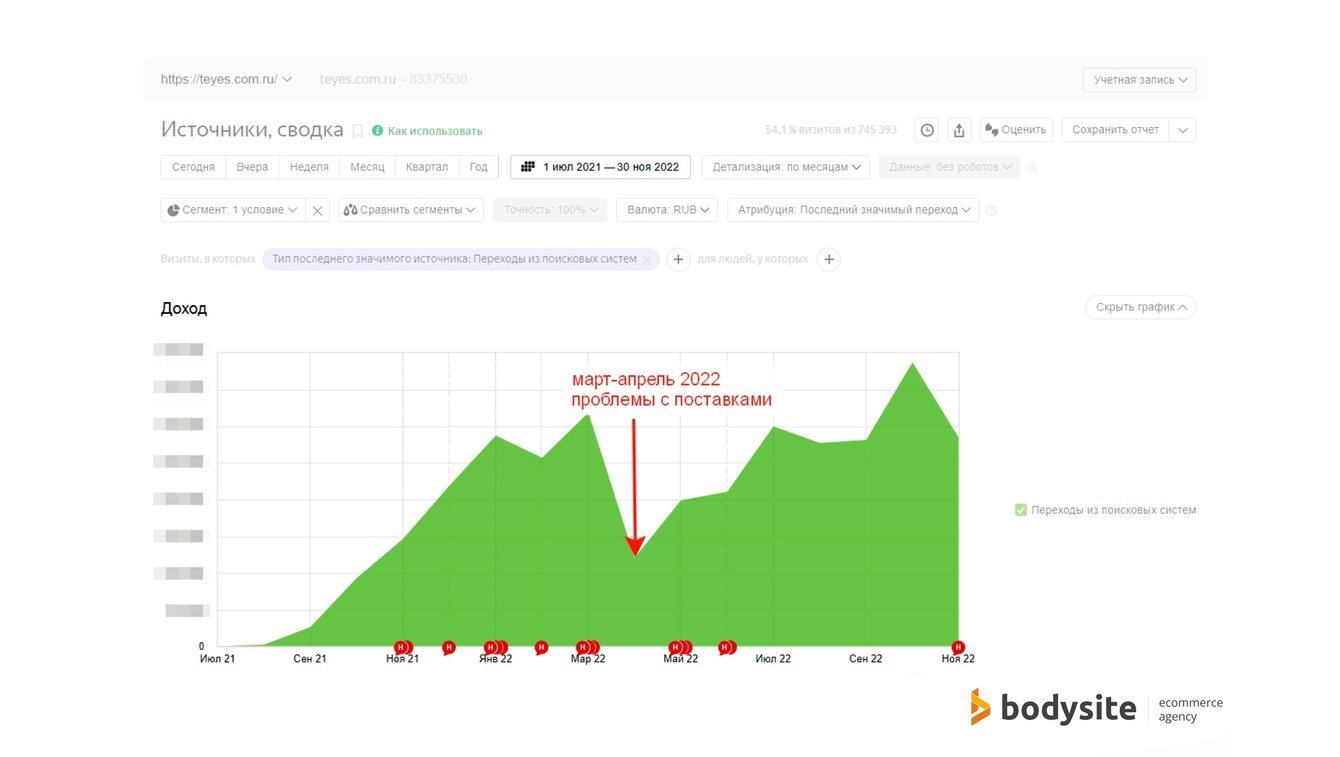Image resolution: width=1340 pixels, height=757 pixels.
Task: Click the teyes.com.ru - 83375530 counter text
Action: click(x=393, y=79)
